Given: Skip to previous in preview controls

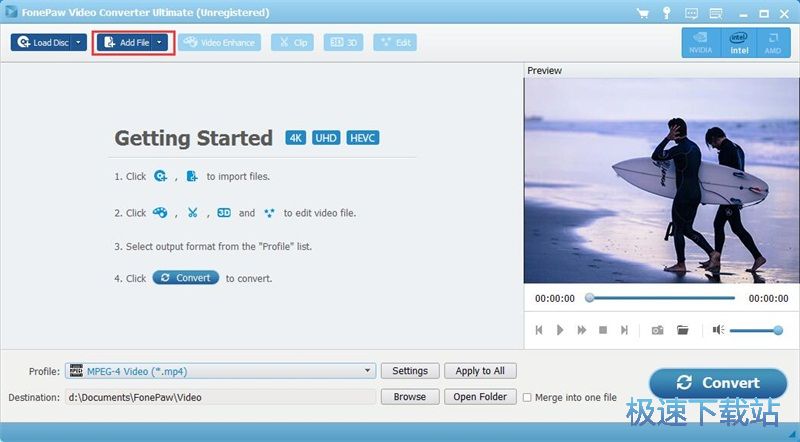Looking at the screenshot, I should pyautogui.click(x=539, y=330).
